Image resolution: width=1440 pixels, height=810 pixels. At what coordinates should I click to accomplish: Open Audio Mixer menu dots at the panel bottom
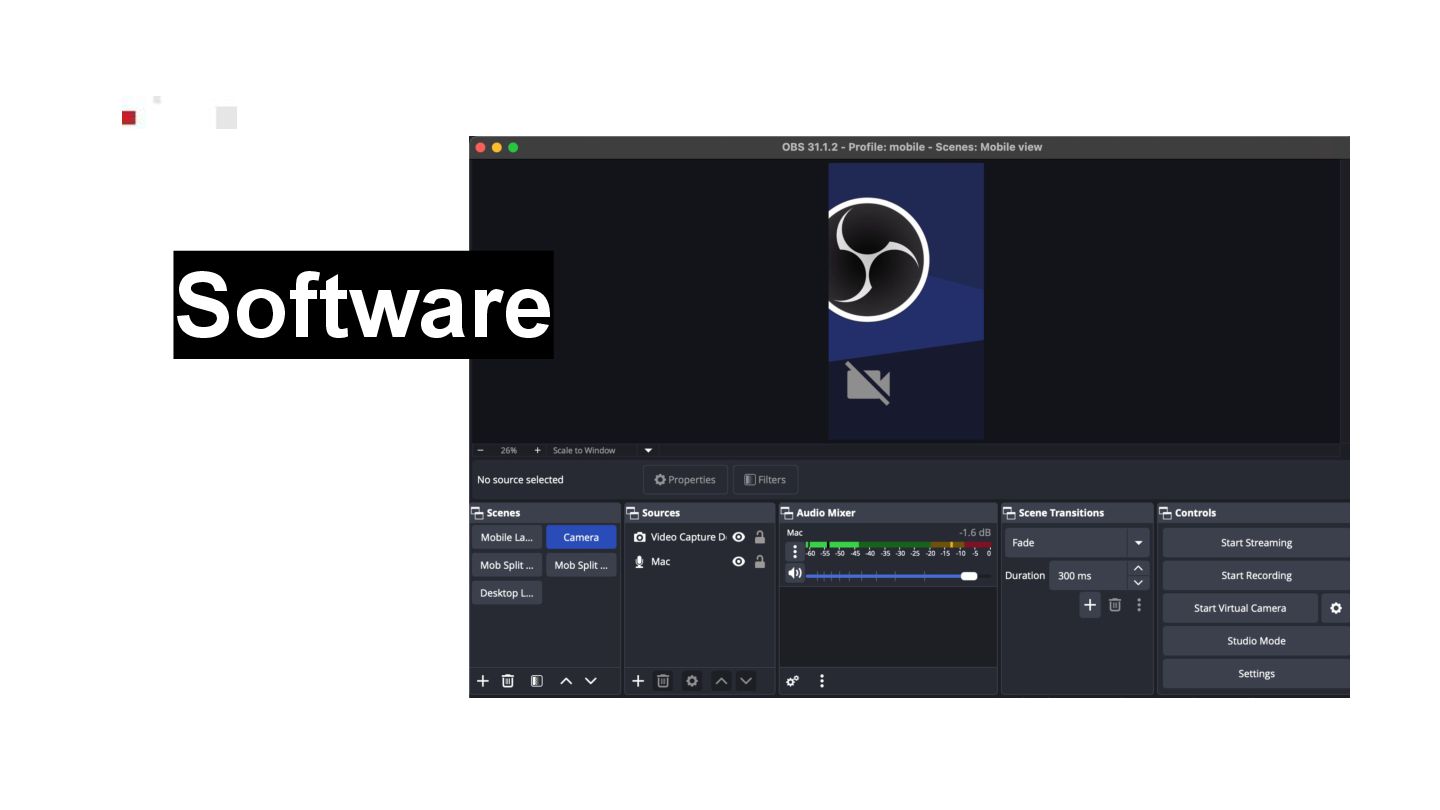coord(822,681)
